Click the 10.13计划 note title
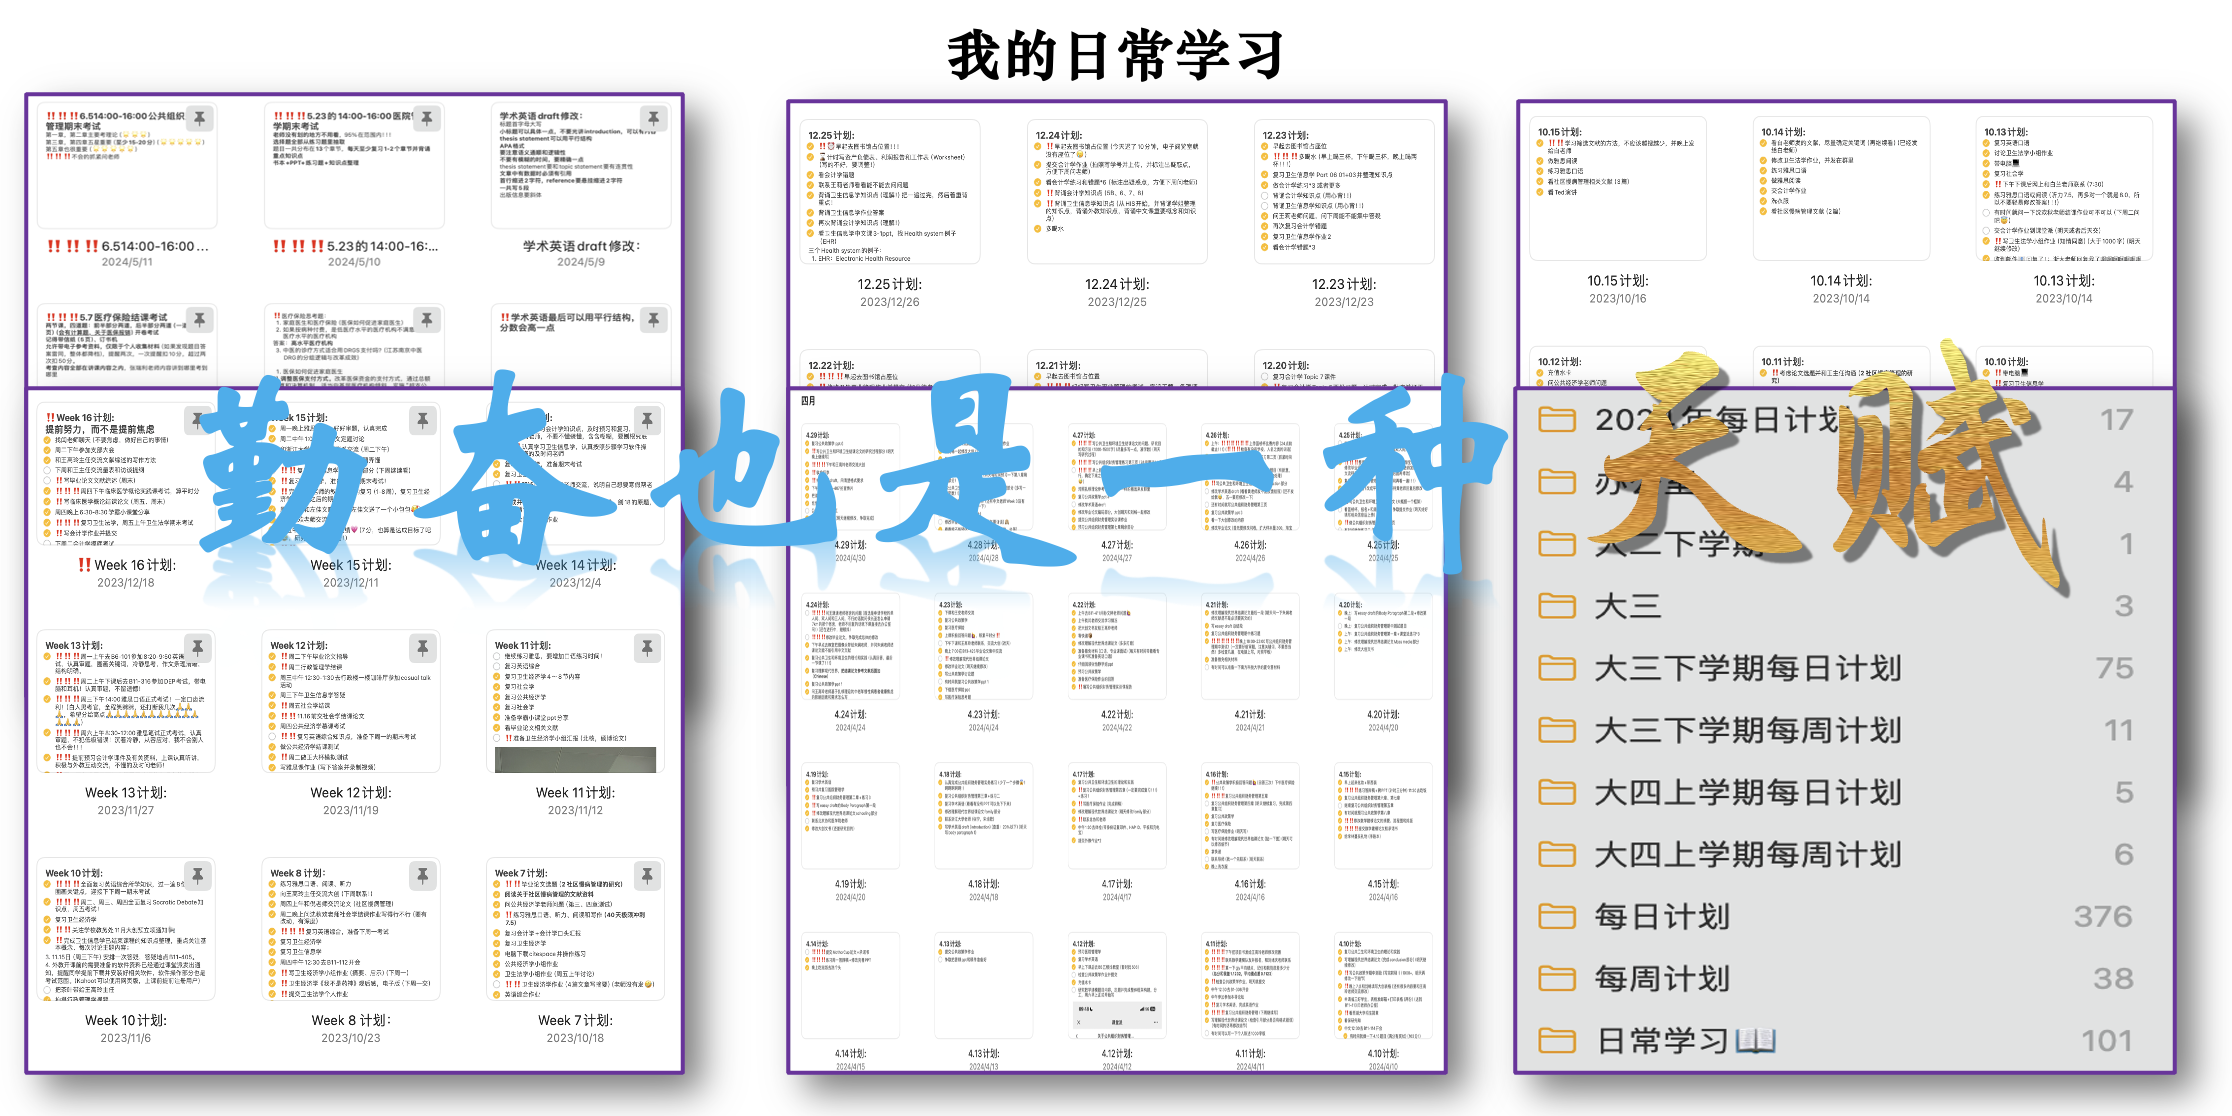This screenshot has height=1116, width=2232. [x=2063, y=281]
